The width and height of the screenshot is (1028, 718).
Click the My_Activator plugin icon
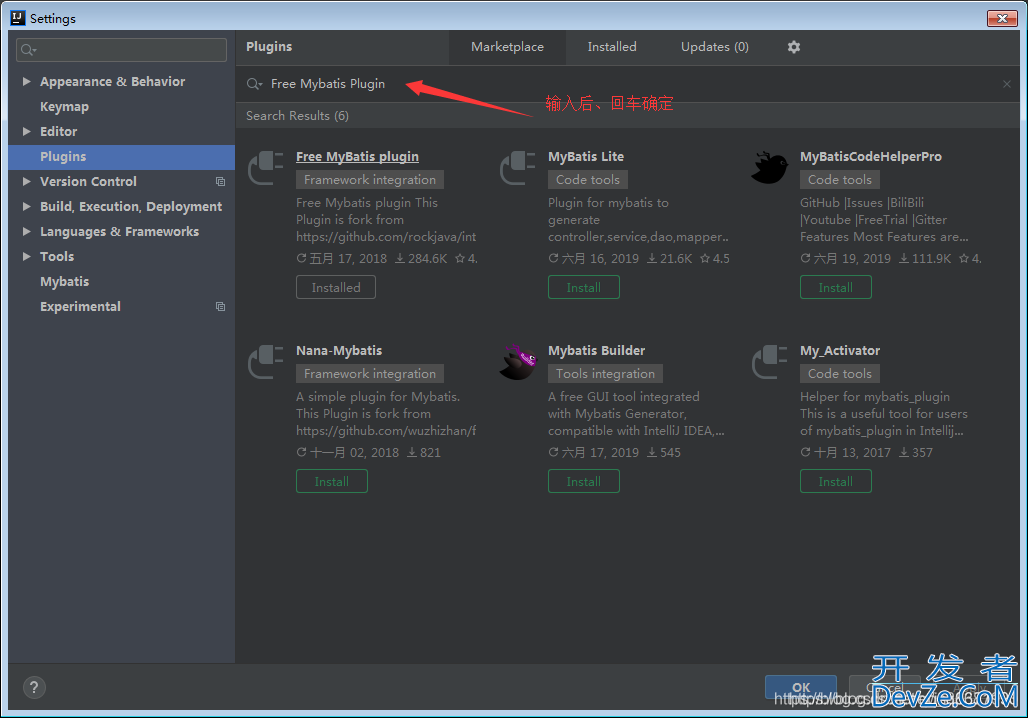pyautogui.click(x=770, y=362)
